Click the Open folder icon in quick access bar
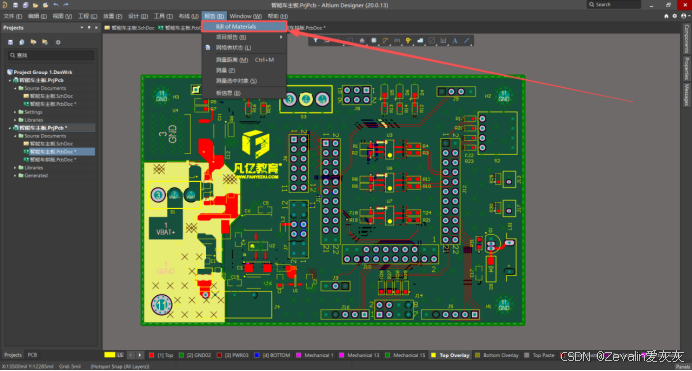 (35, 5)
